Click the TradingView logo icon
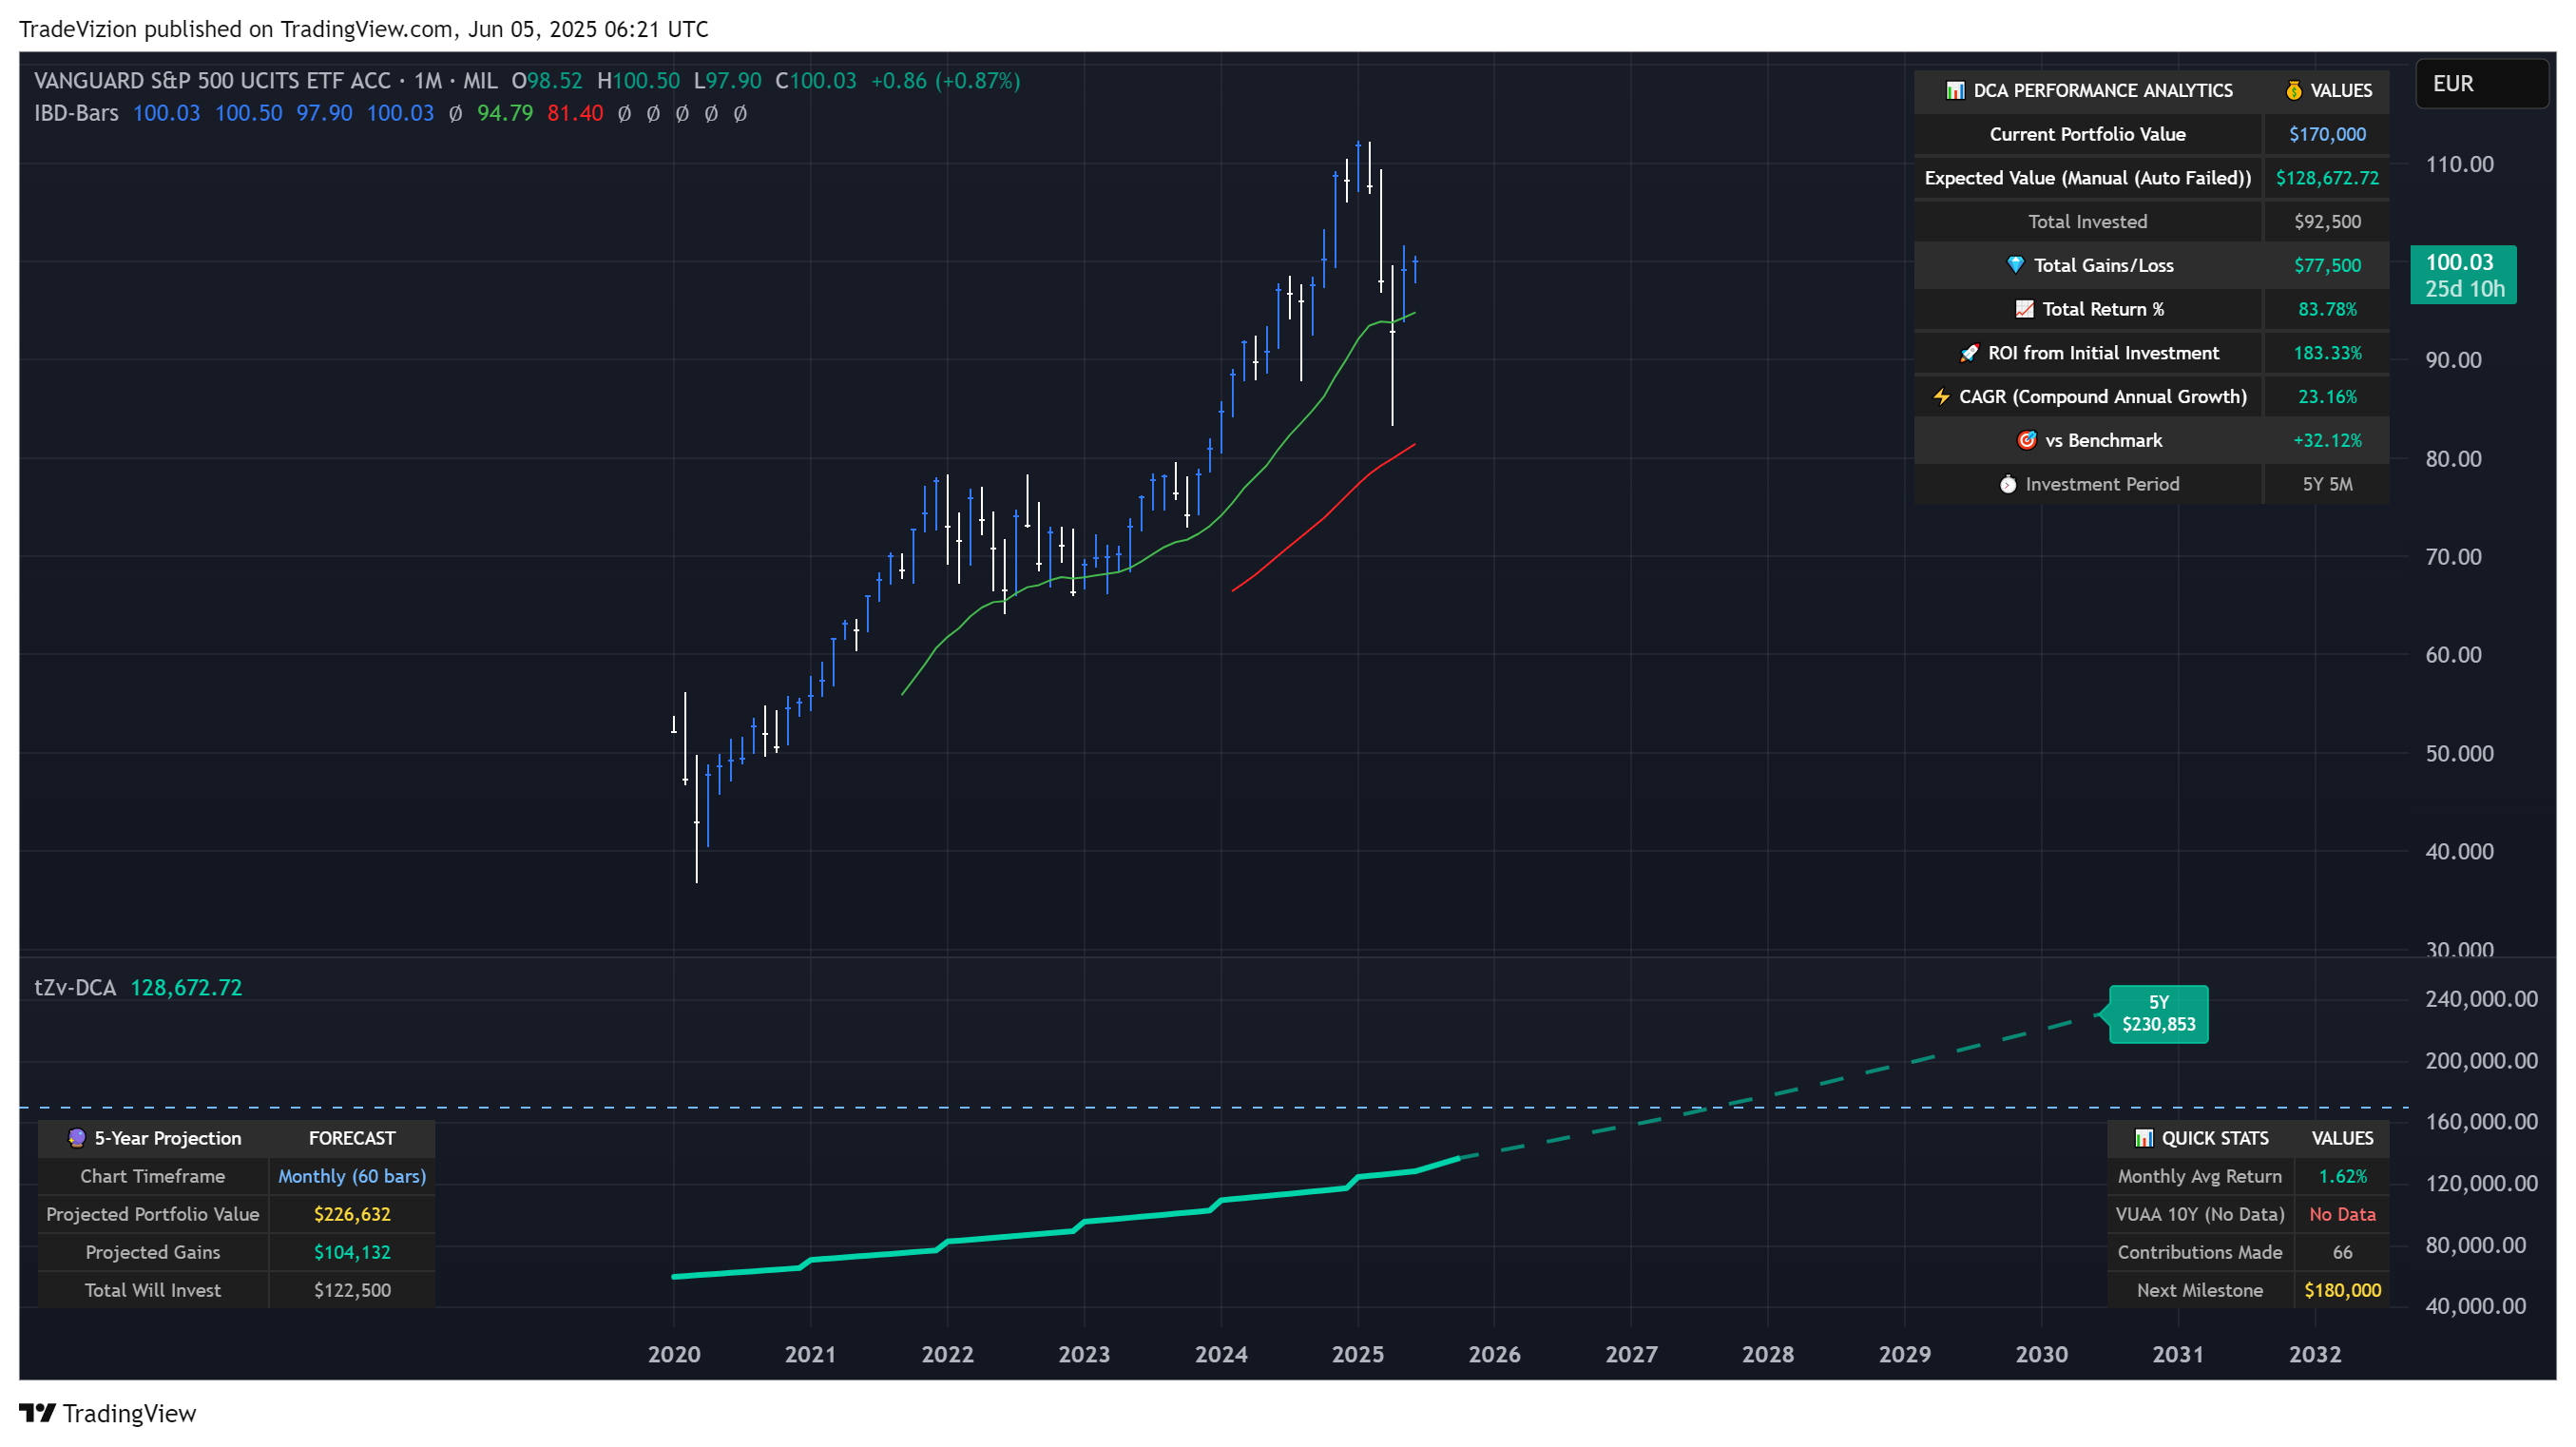 pyautogui.click(x=37, y=1412)
